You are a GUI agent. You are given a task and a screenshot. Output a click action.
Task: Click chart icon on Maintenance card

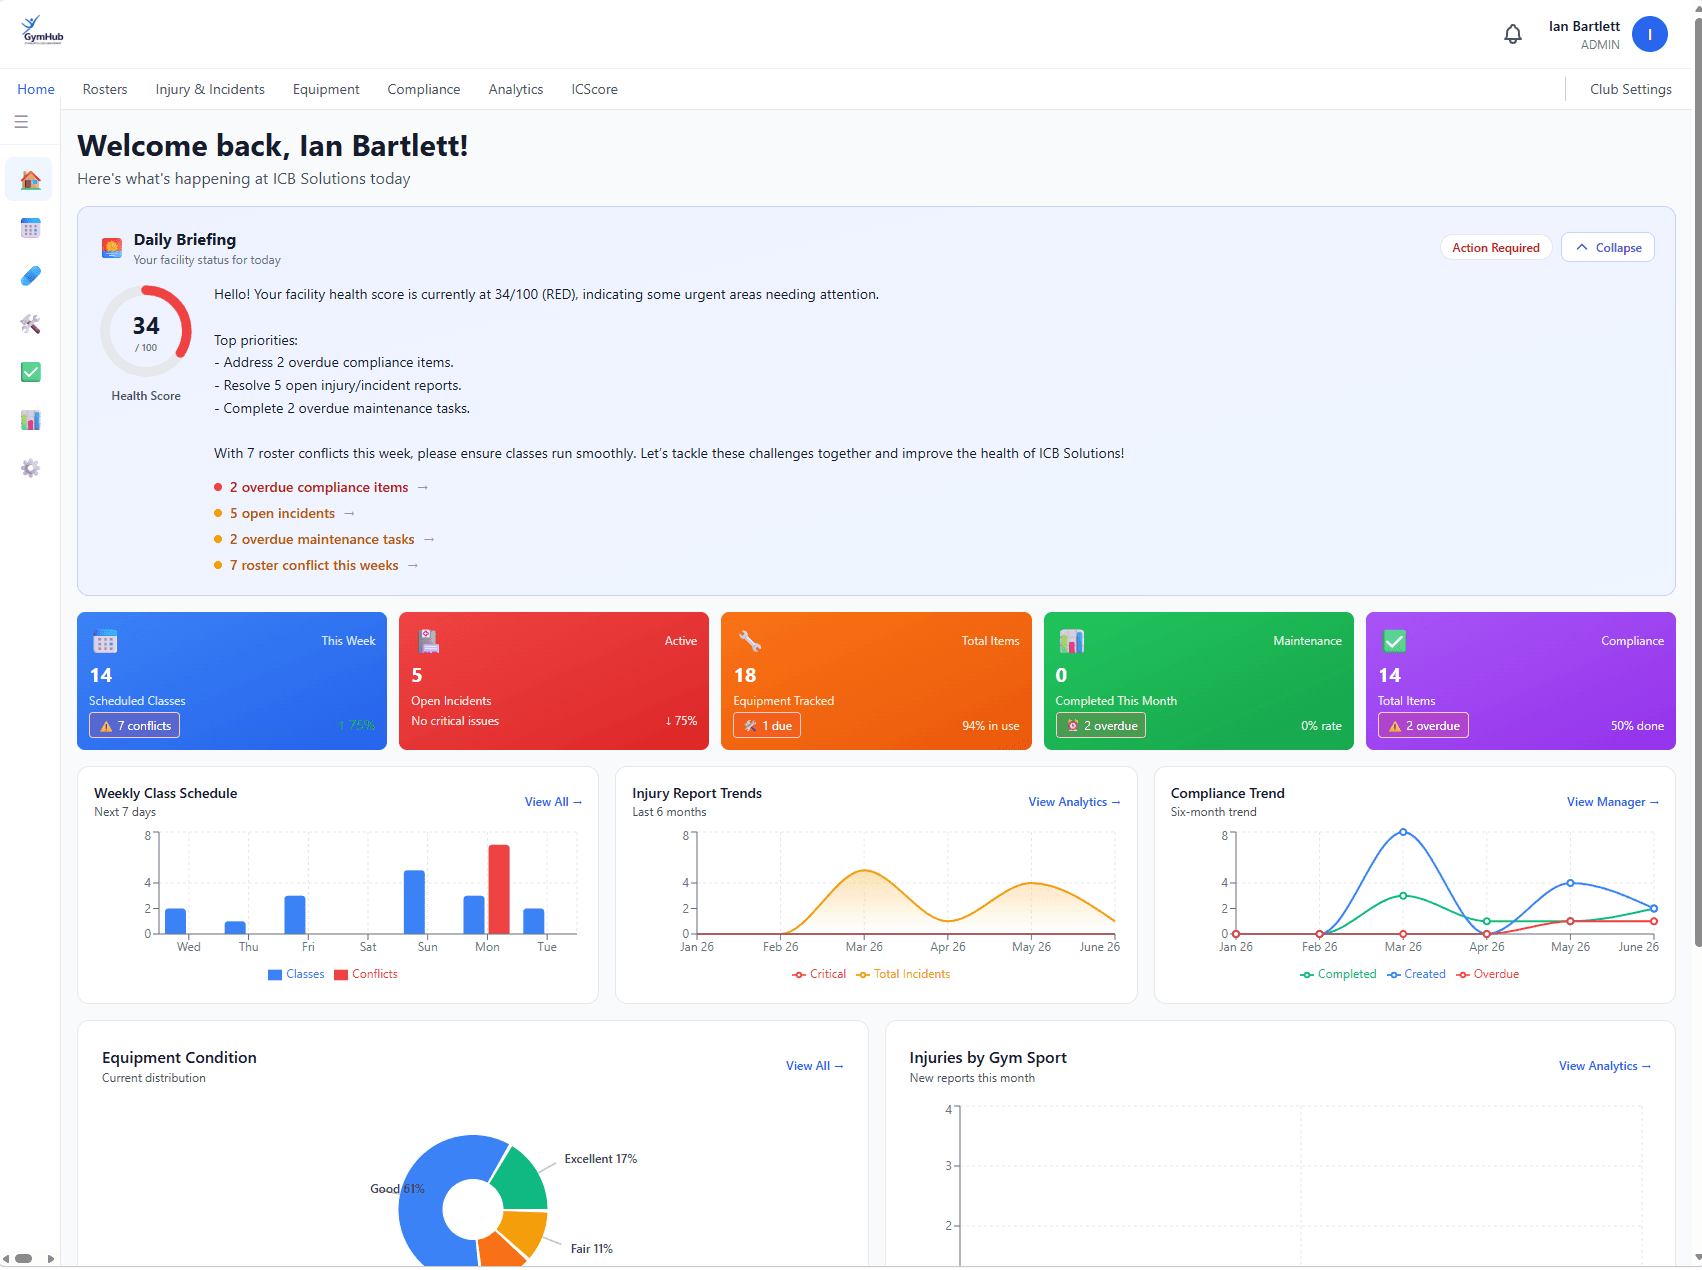coord(1072,641)
